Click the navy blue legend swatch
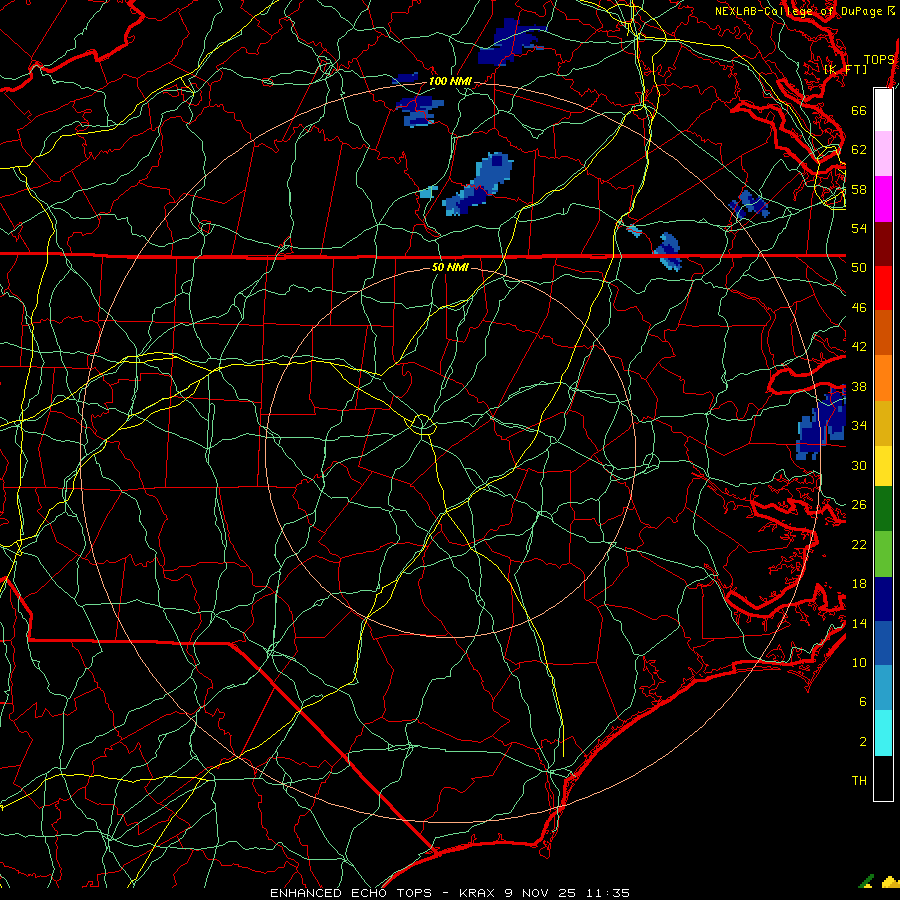 [883, 599]
